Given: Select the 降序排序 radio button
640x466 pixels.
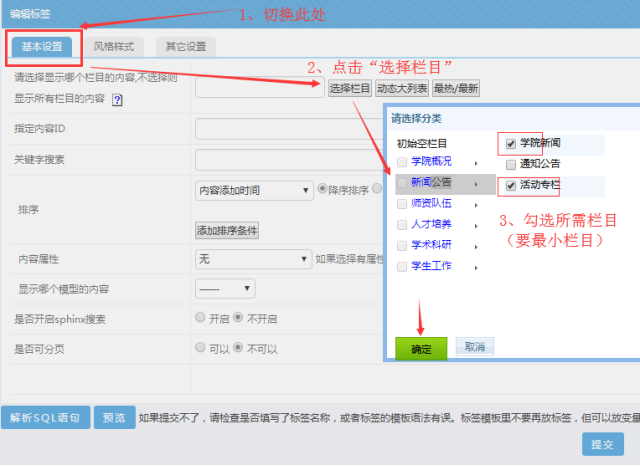Looking at the screenshot, I should pyautogui.click(x=323, y=189).
